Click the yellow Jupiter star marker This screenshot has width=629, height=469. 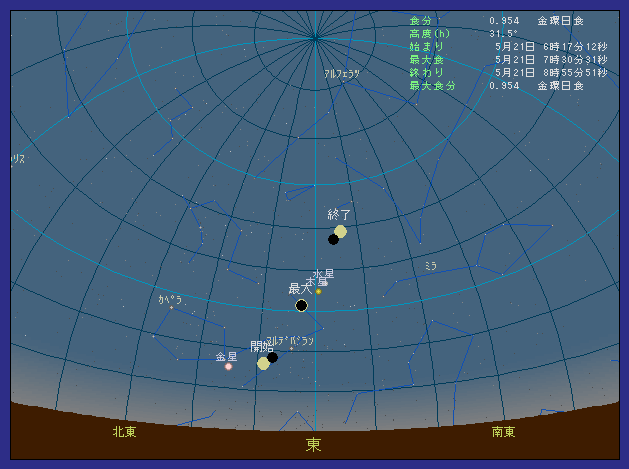coord(318,291)
